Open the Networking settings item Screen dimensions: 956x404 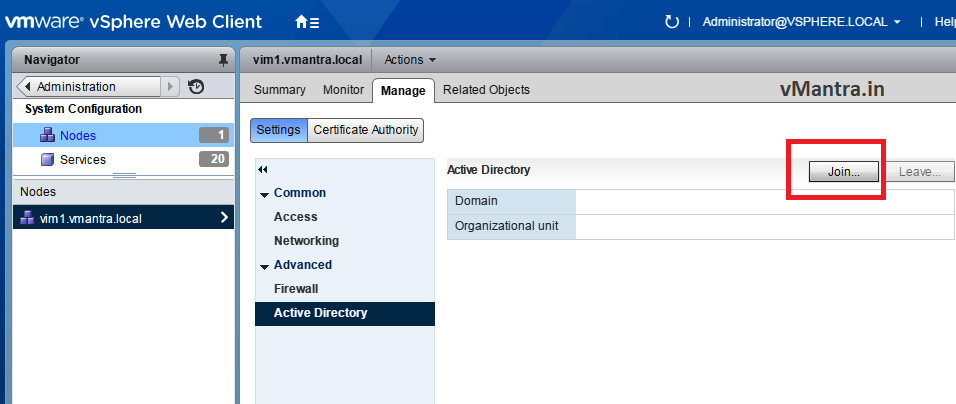pos(306,241)
